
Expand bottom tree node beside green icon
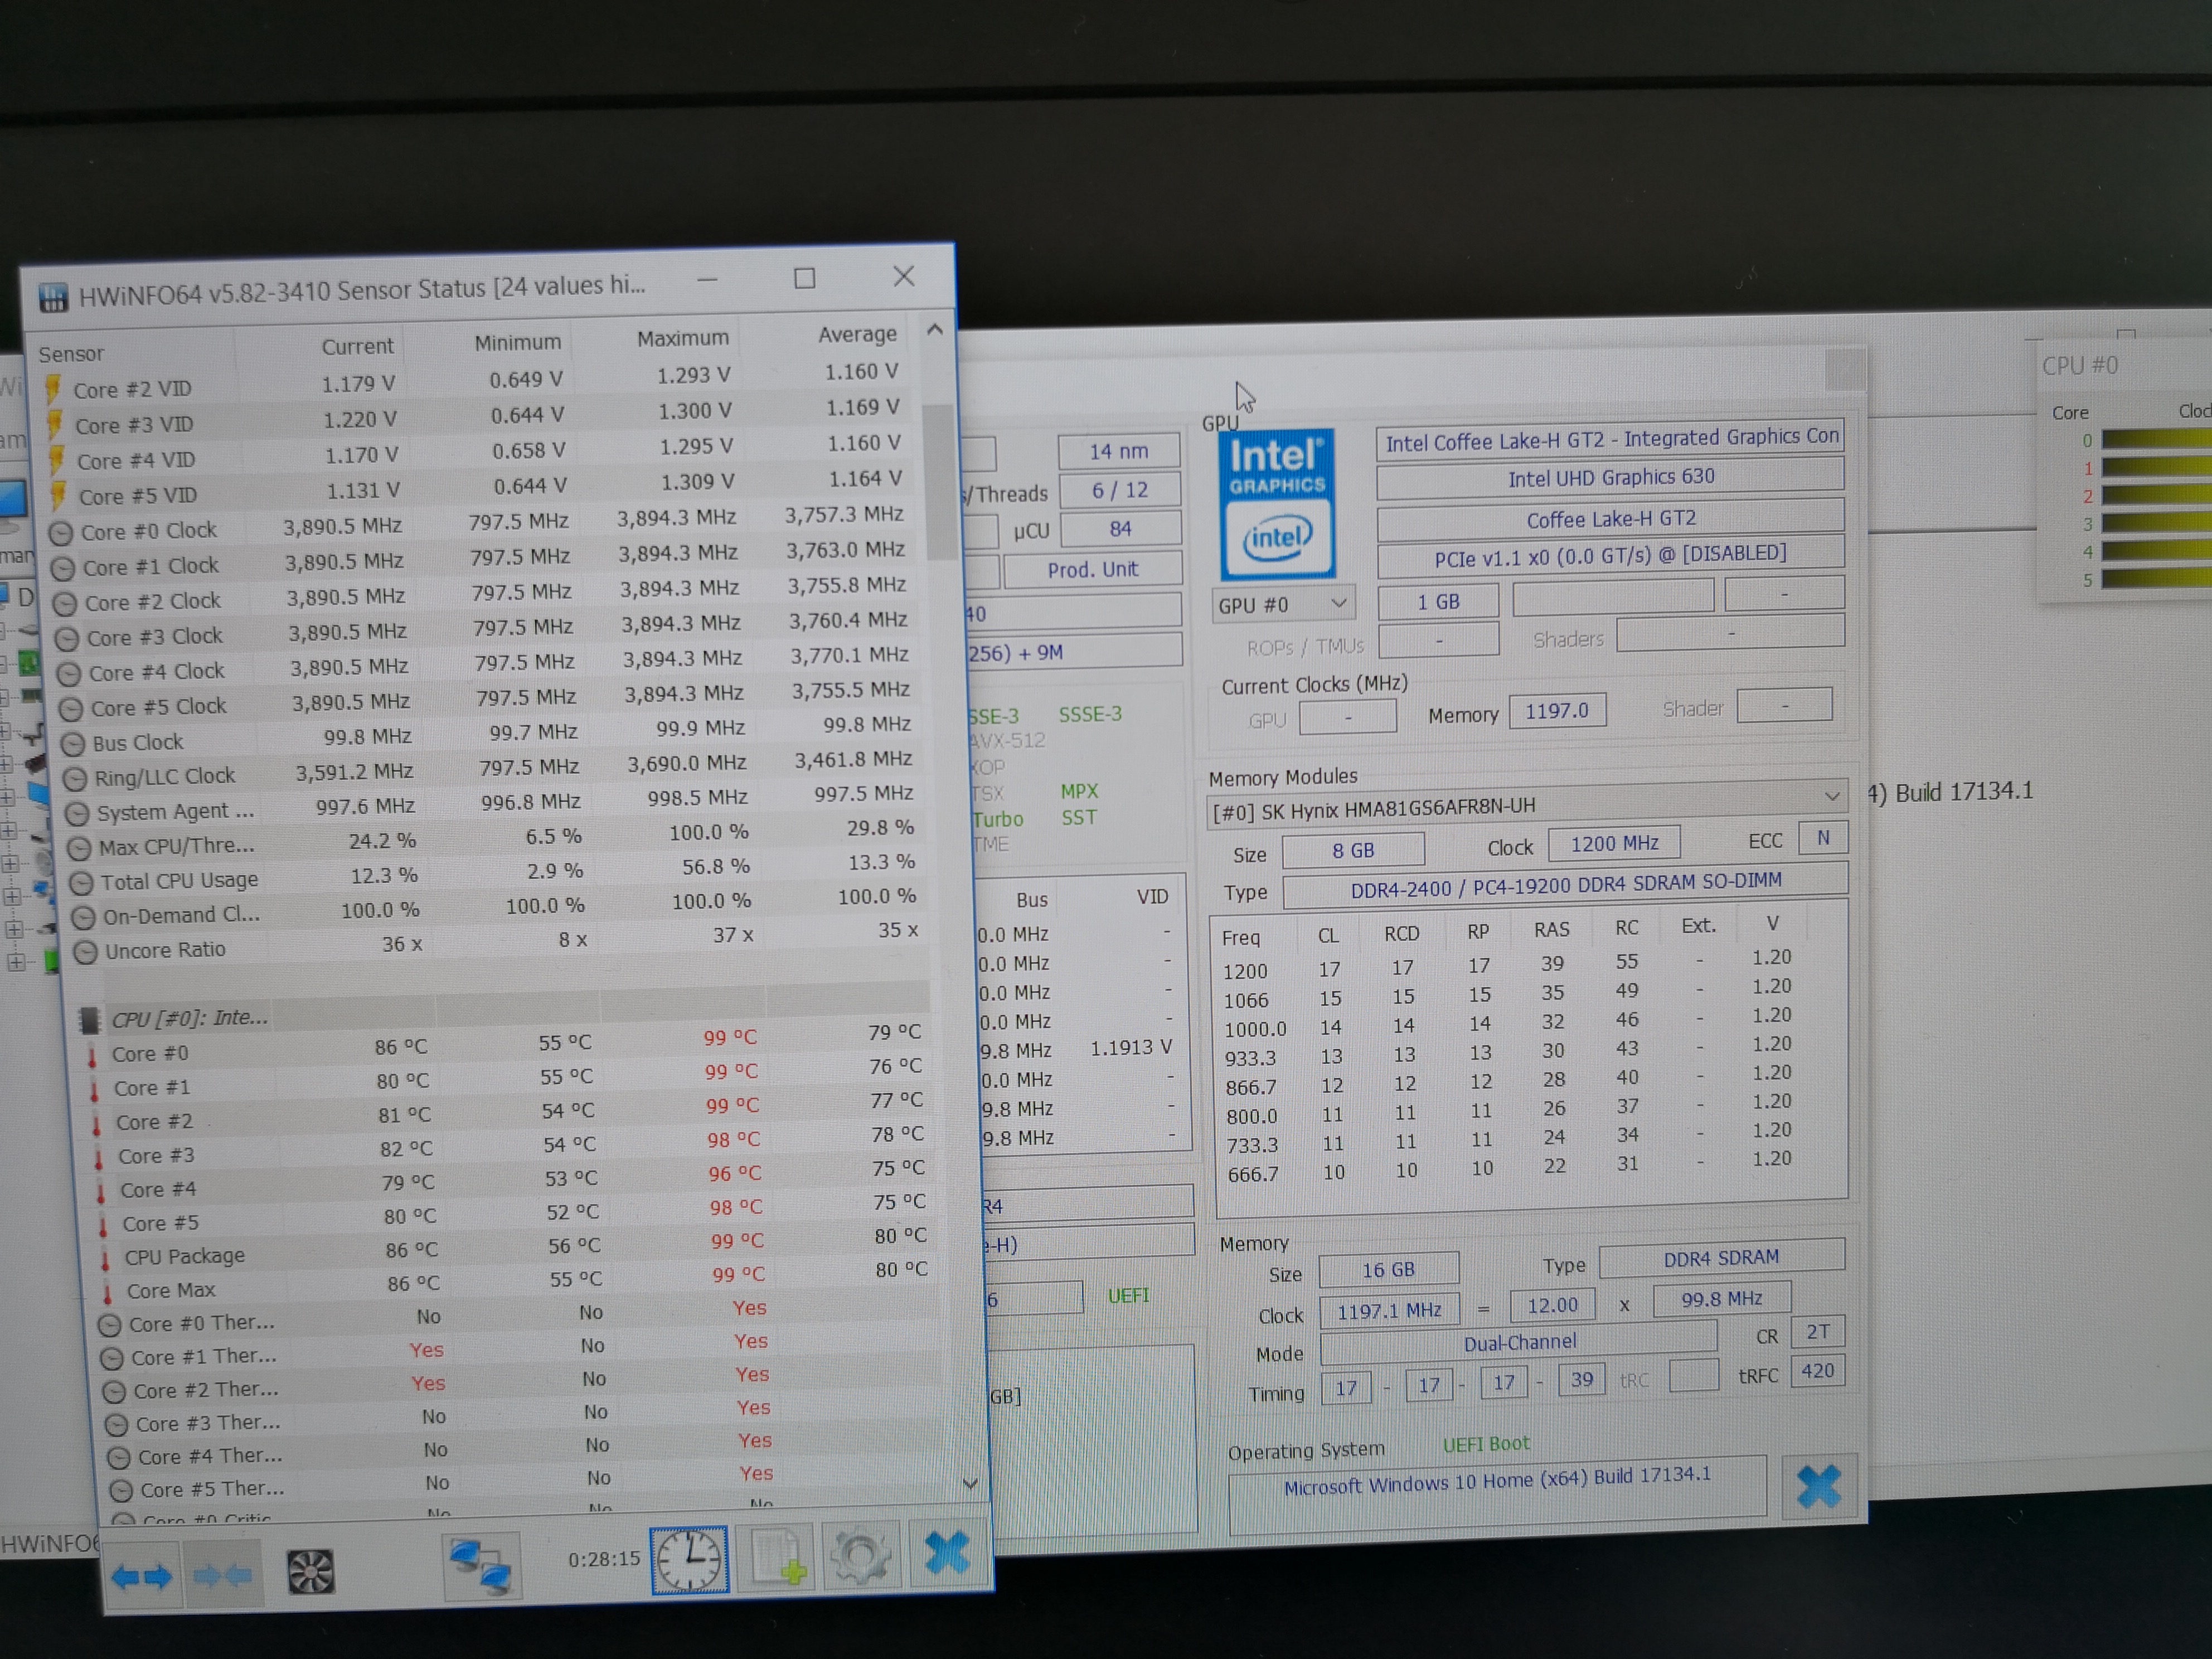(16, 962)
